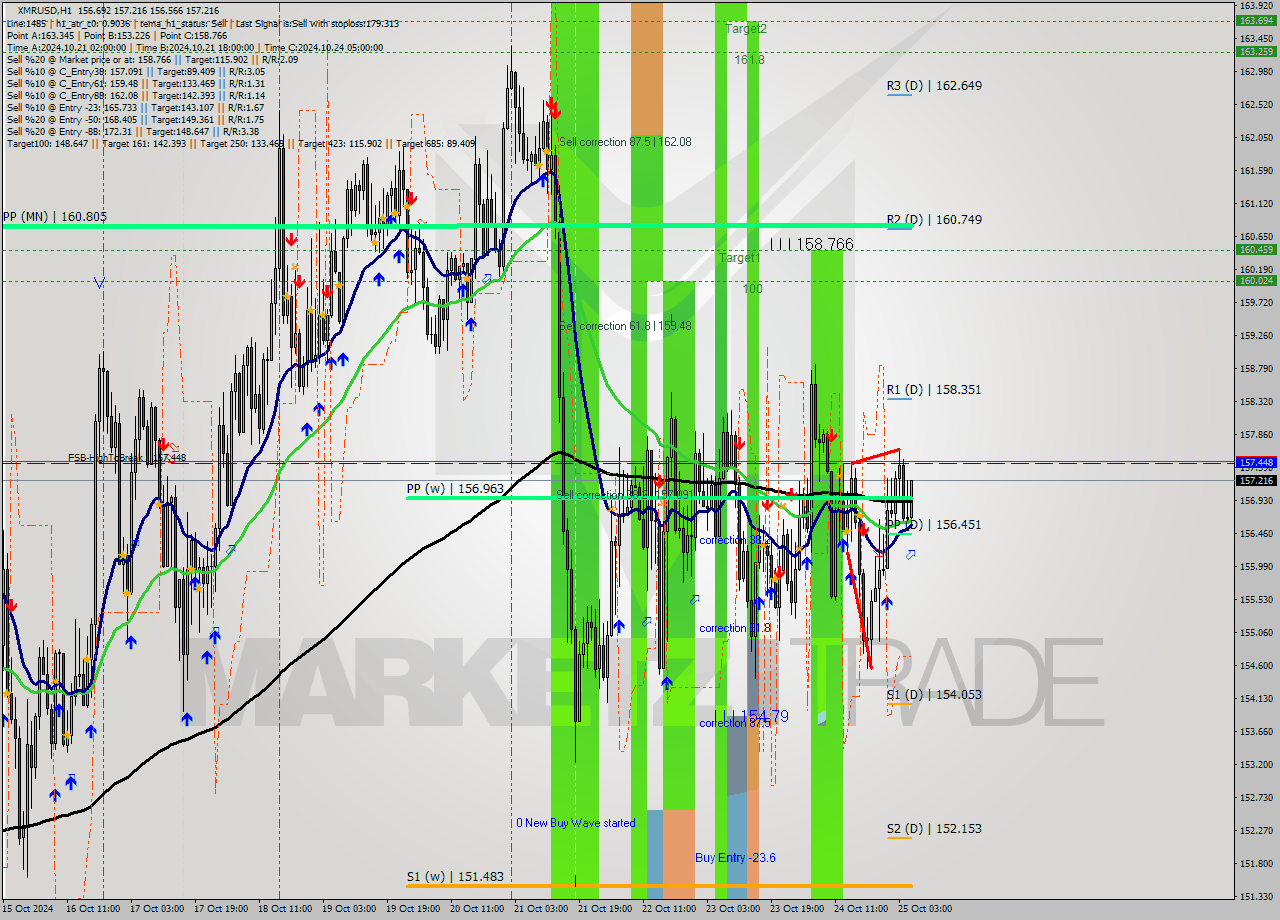Image resolution: width=1280 pixels, height=920 pixels.
Task: Click the 23 Oct 19:00 time axis label
Action: (796, 909)
